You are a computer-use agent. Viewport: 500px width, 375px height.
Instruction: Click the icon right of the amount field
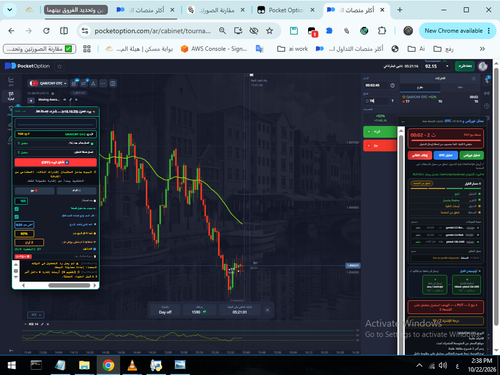tap(392, 101)
